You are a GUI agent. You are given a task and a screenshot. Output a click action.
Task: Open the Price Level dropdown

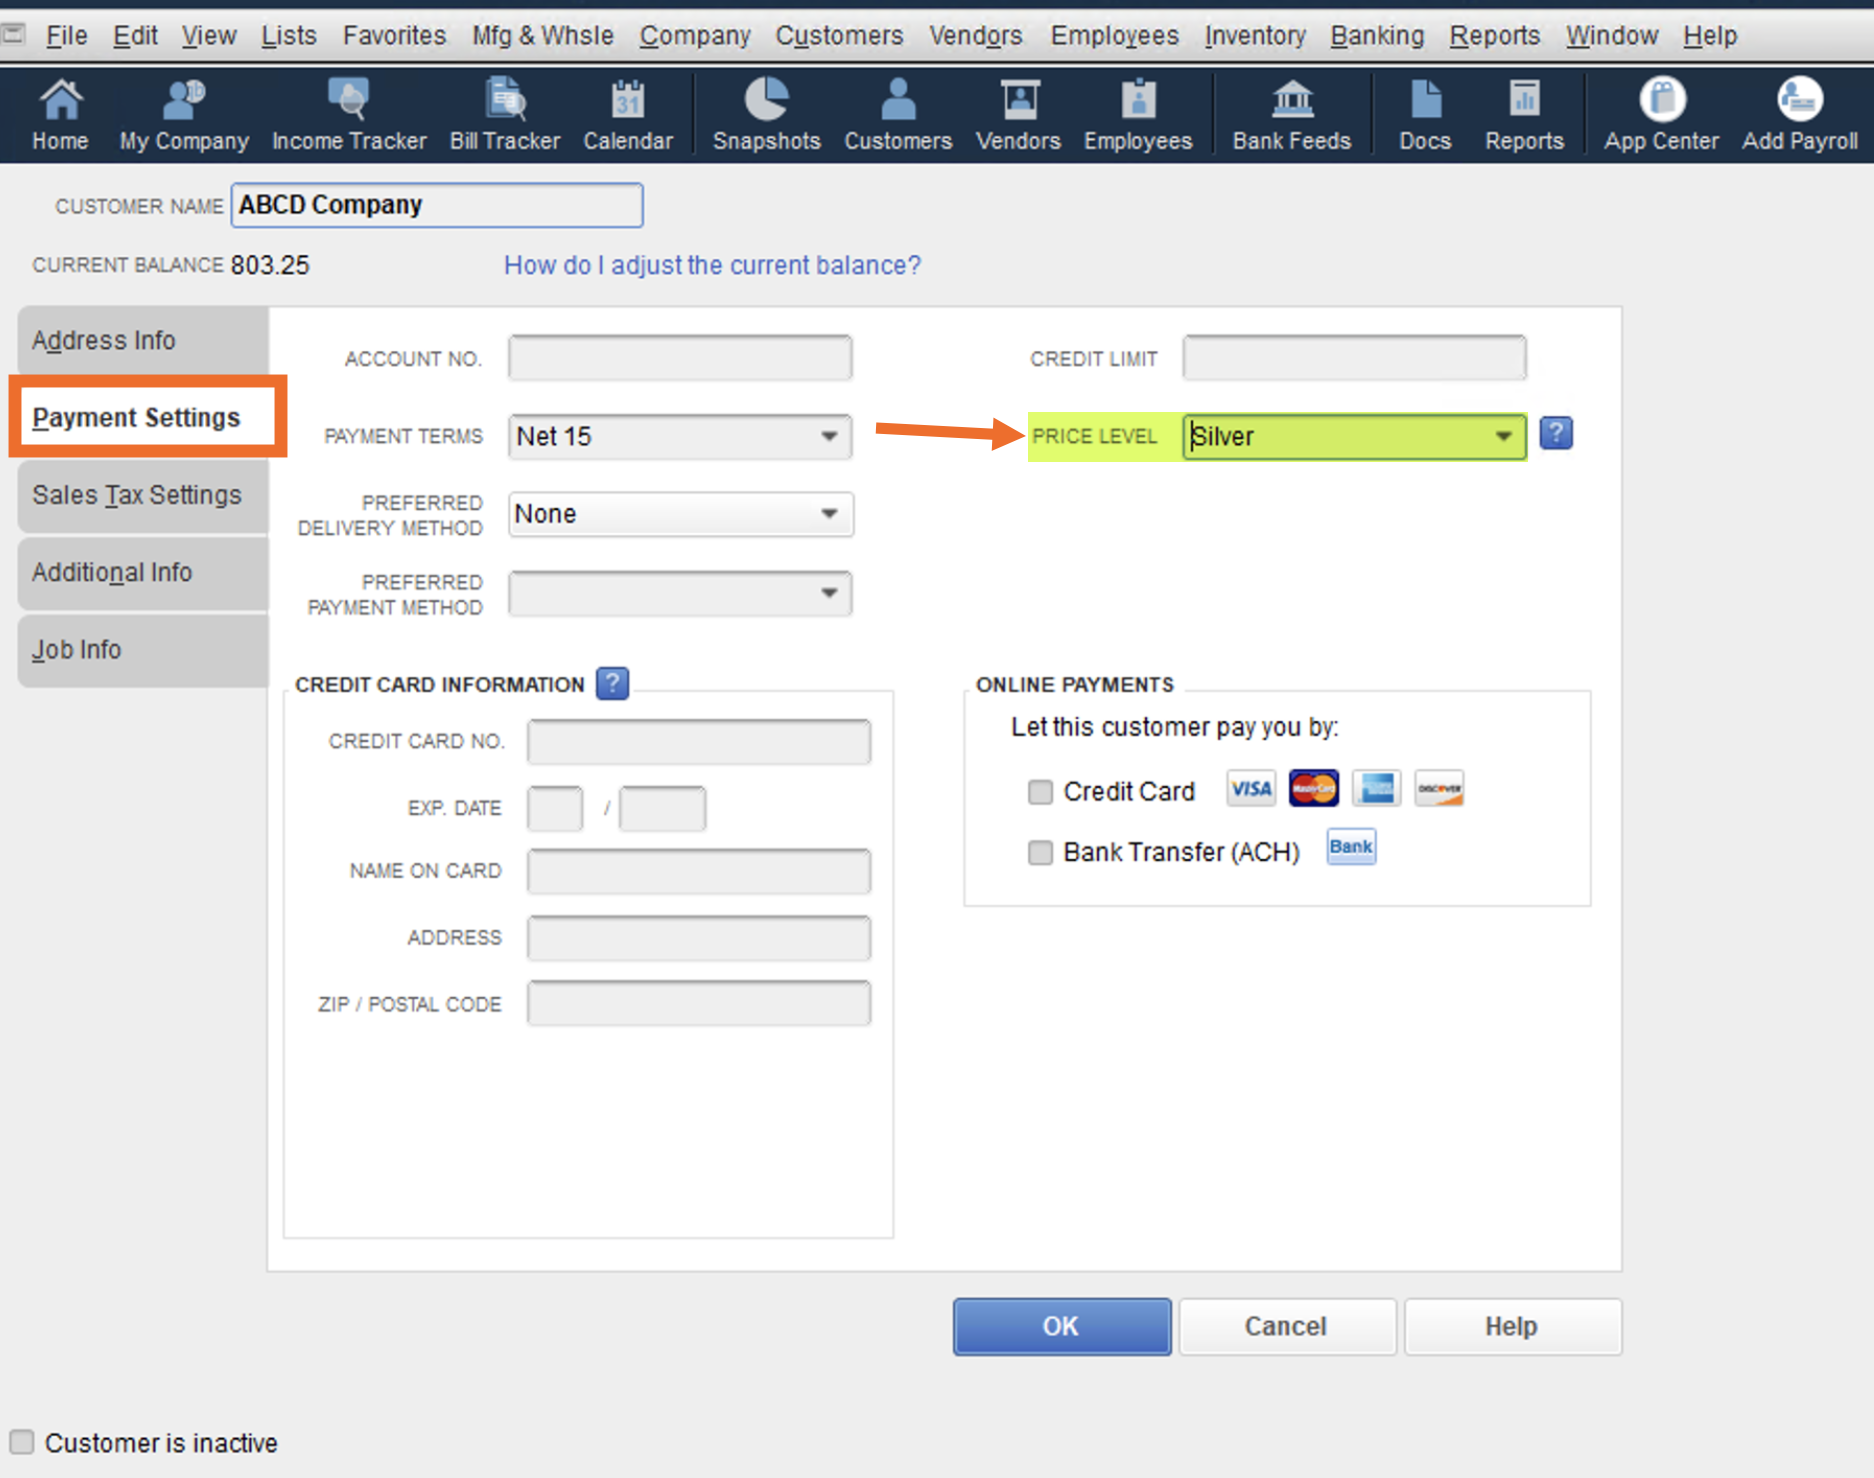tap(1503, 437)
